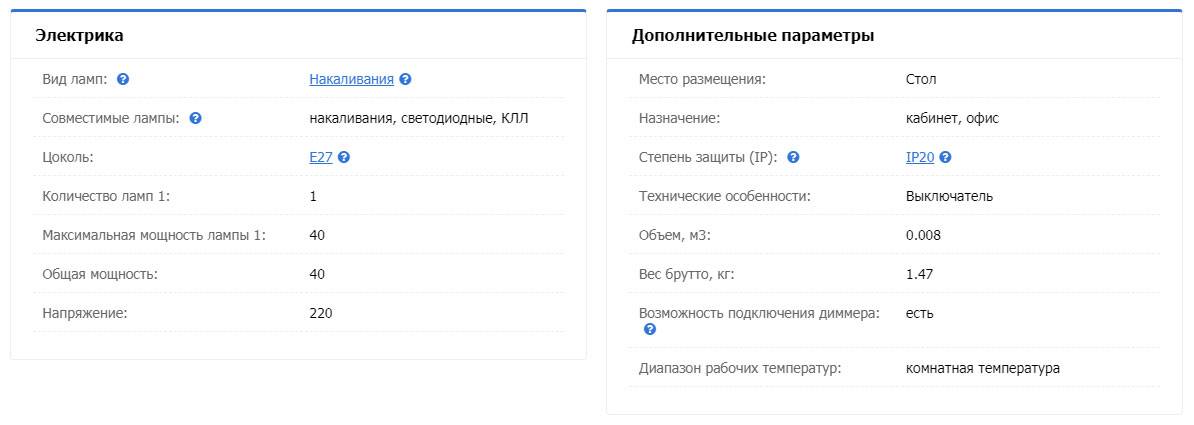Screen dimensions: 1194x425
Task: Click the volume value 0.008
Action: click(923, 235)
